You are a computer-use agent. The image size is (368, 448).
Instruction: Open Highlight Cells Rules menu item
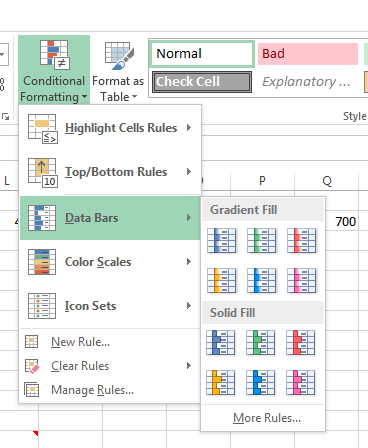click(x=110, y=128)
